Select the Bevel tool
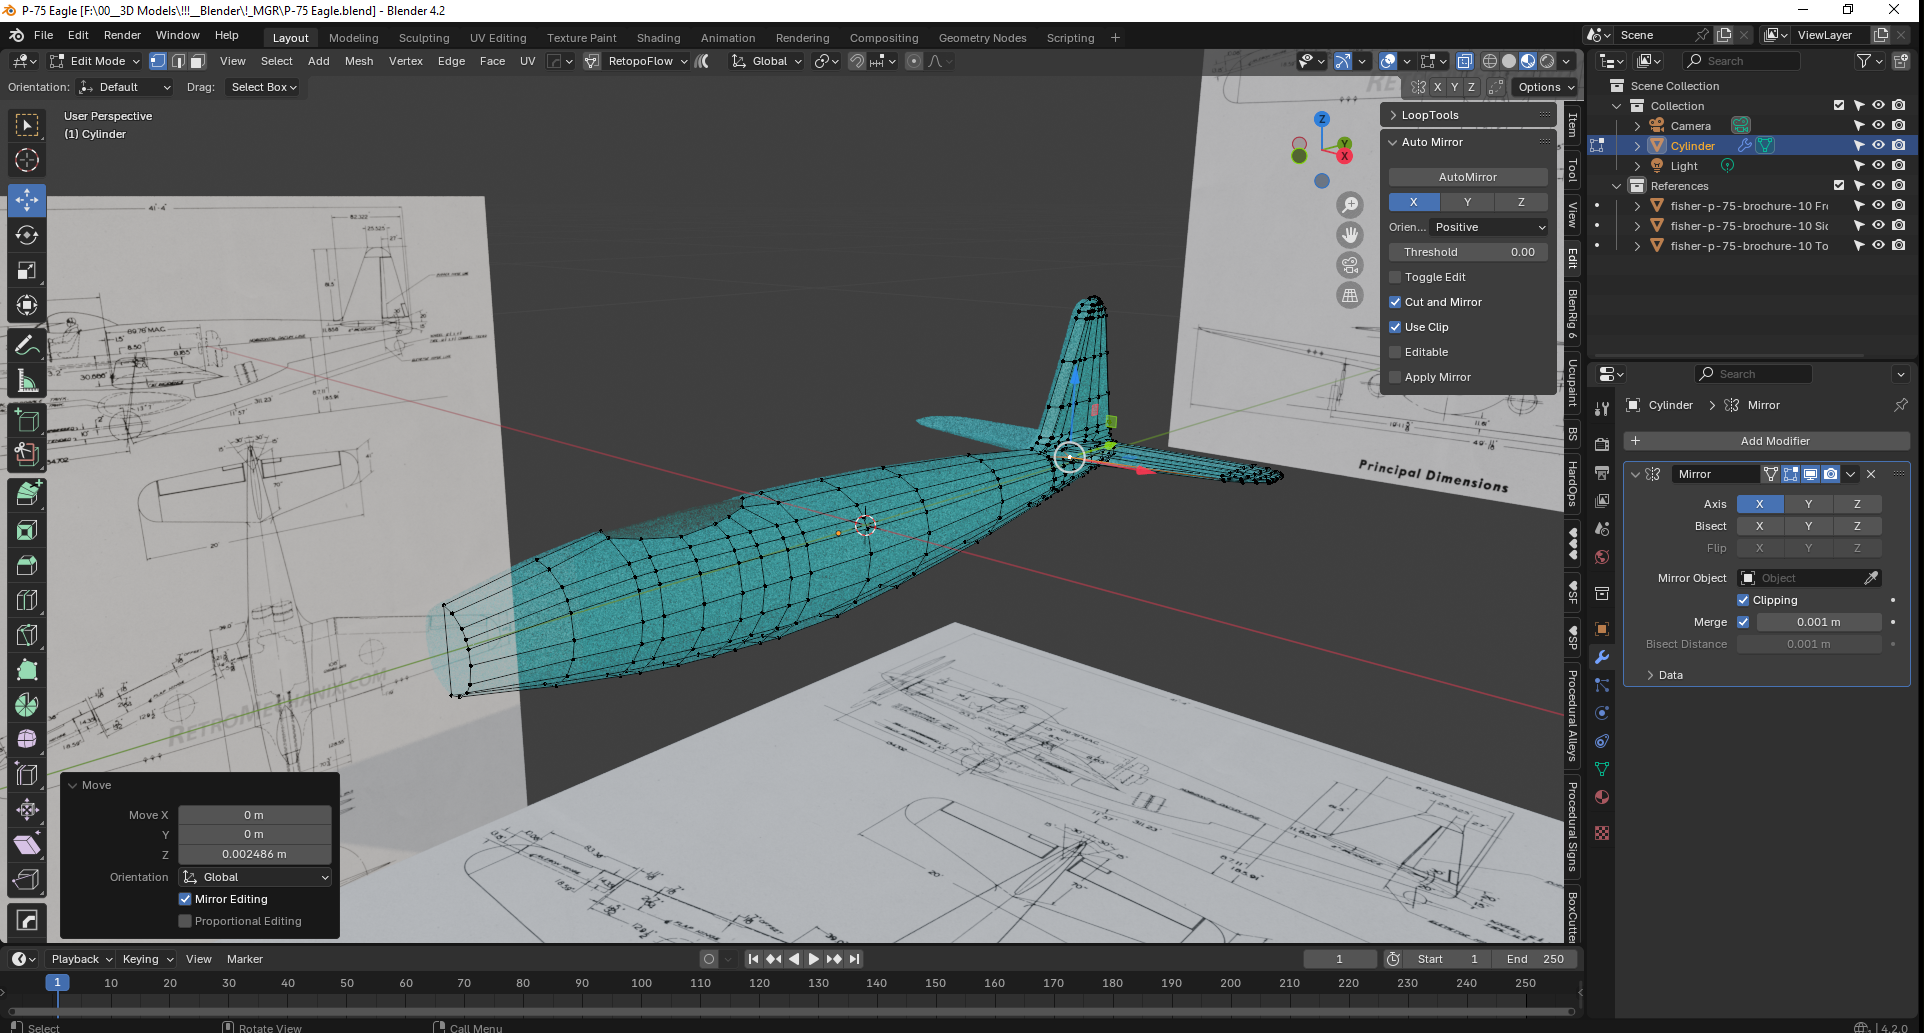 point(27,565)
